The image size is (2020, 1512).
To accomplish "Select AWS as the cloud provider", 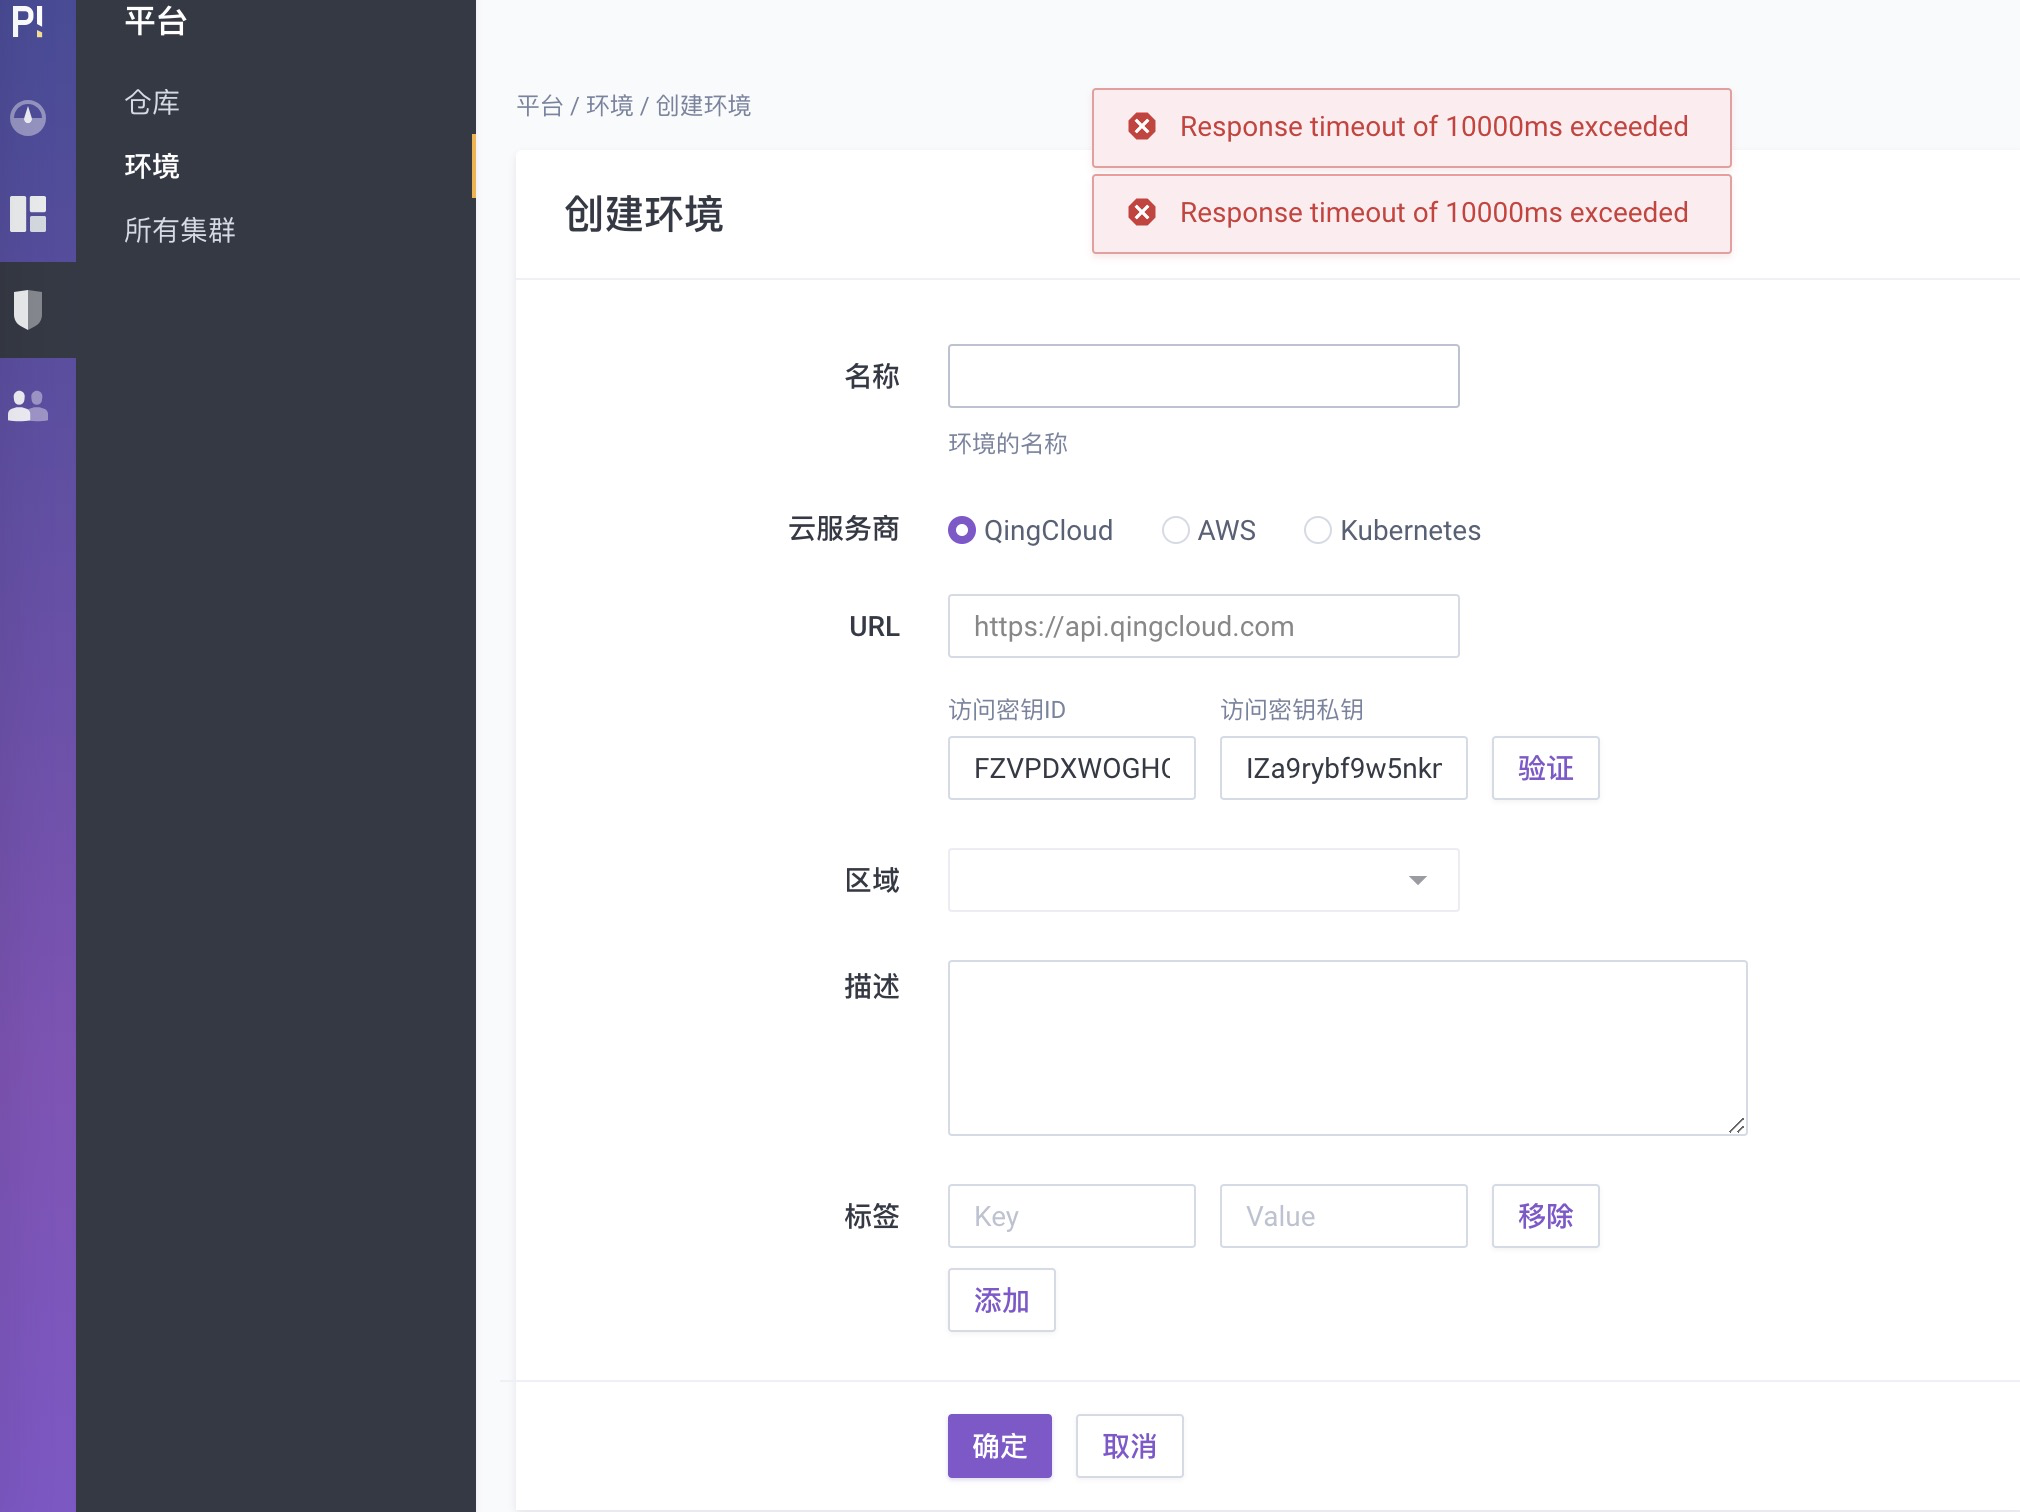I will point(1176,530).
